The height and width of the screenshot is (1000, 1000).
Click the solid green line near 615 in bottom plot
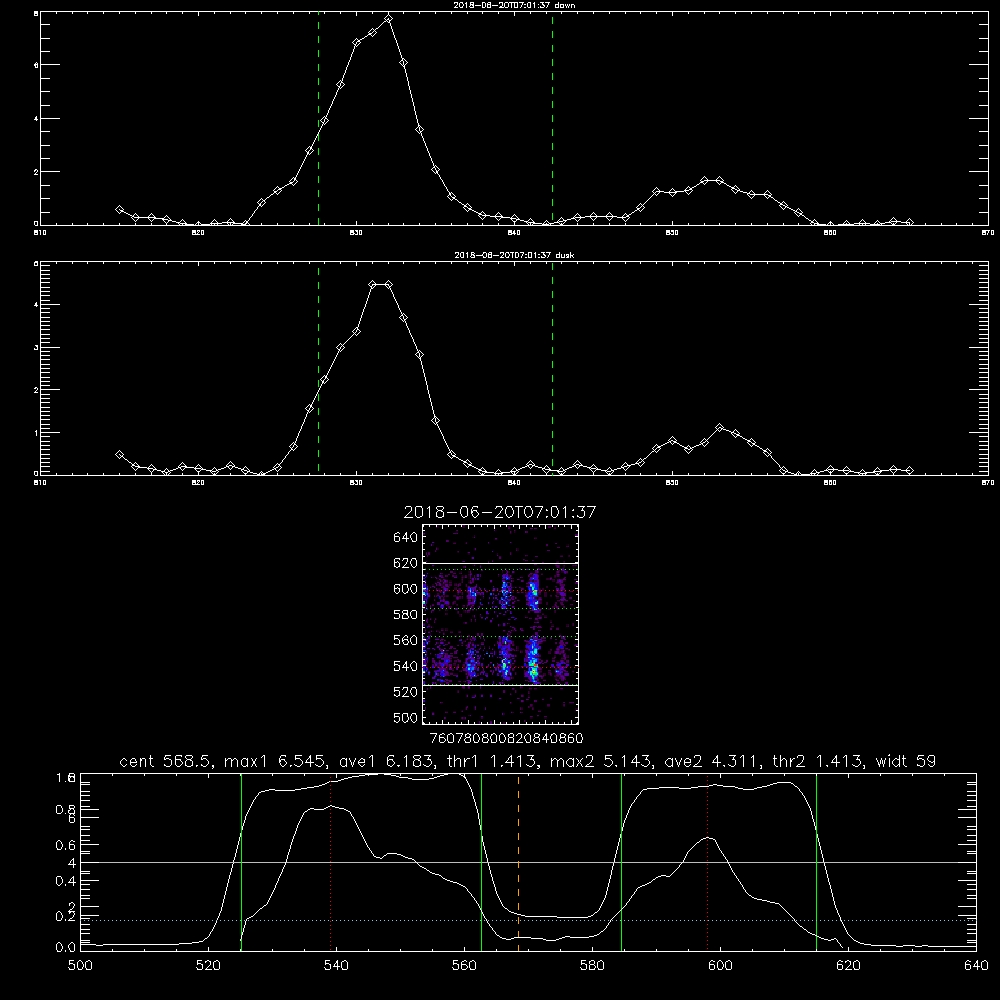click(x=816, y=861)
